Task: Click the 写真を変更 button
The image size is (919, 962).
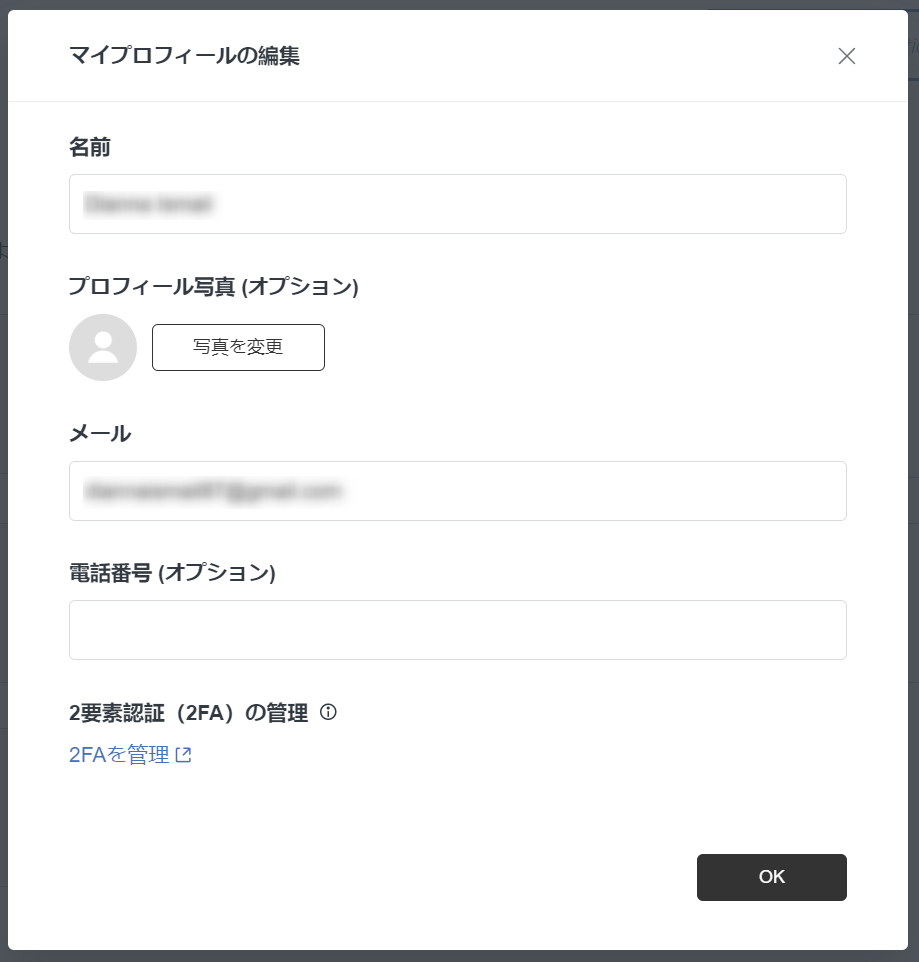Action: click(x=238, y=347)
